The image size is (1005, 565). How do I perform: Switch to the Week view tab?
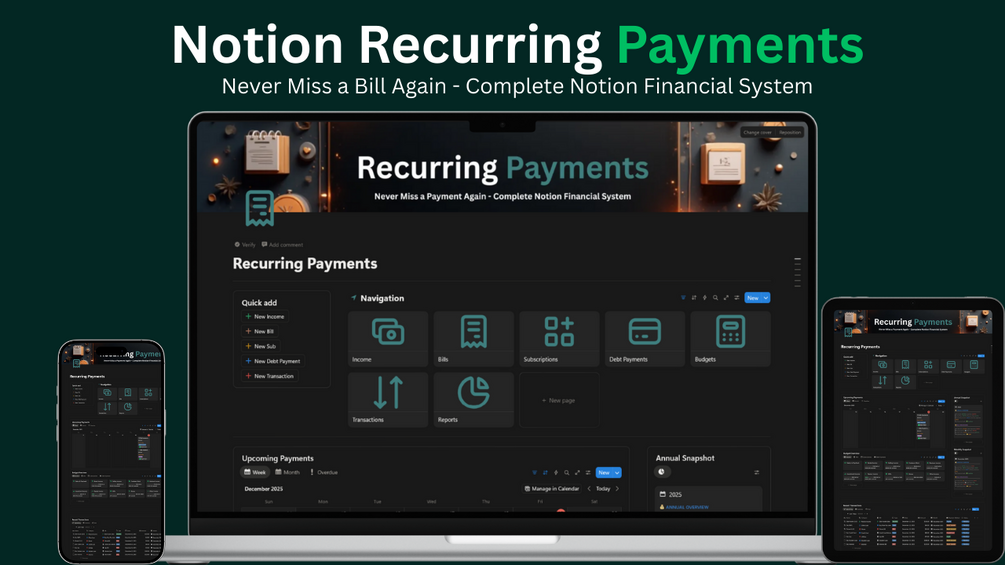pyautogui.click(x=255, y=472)
